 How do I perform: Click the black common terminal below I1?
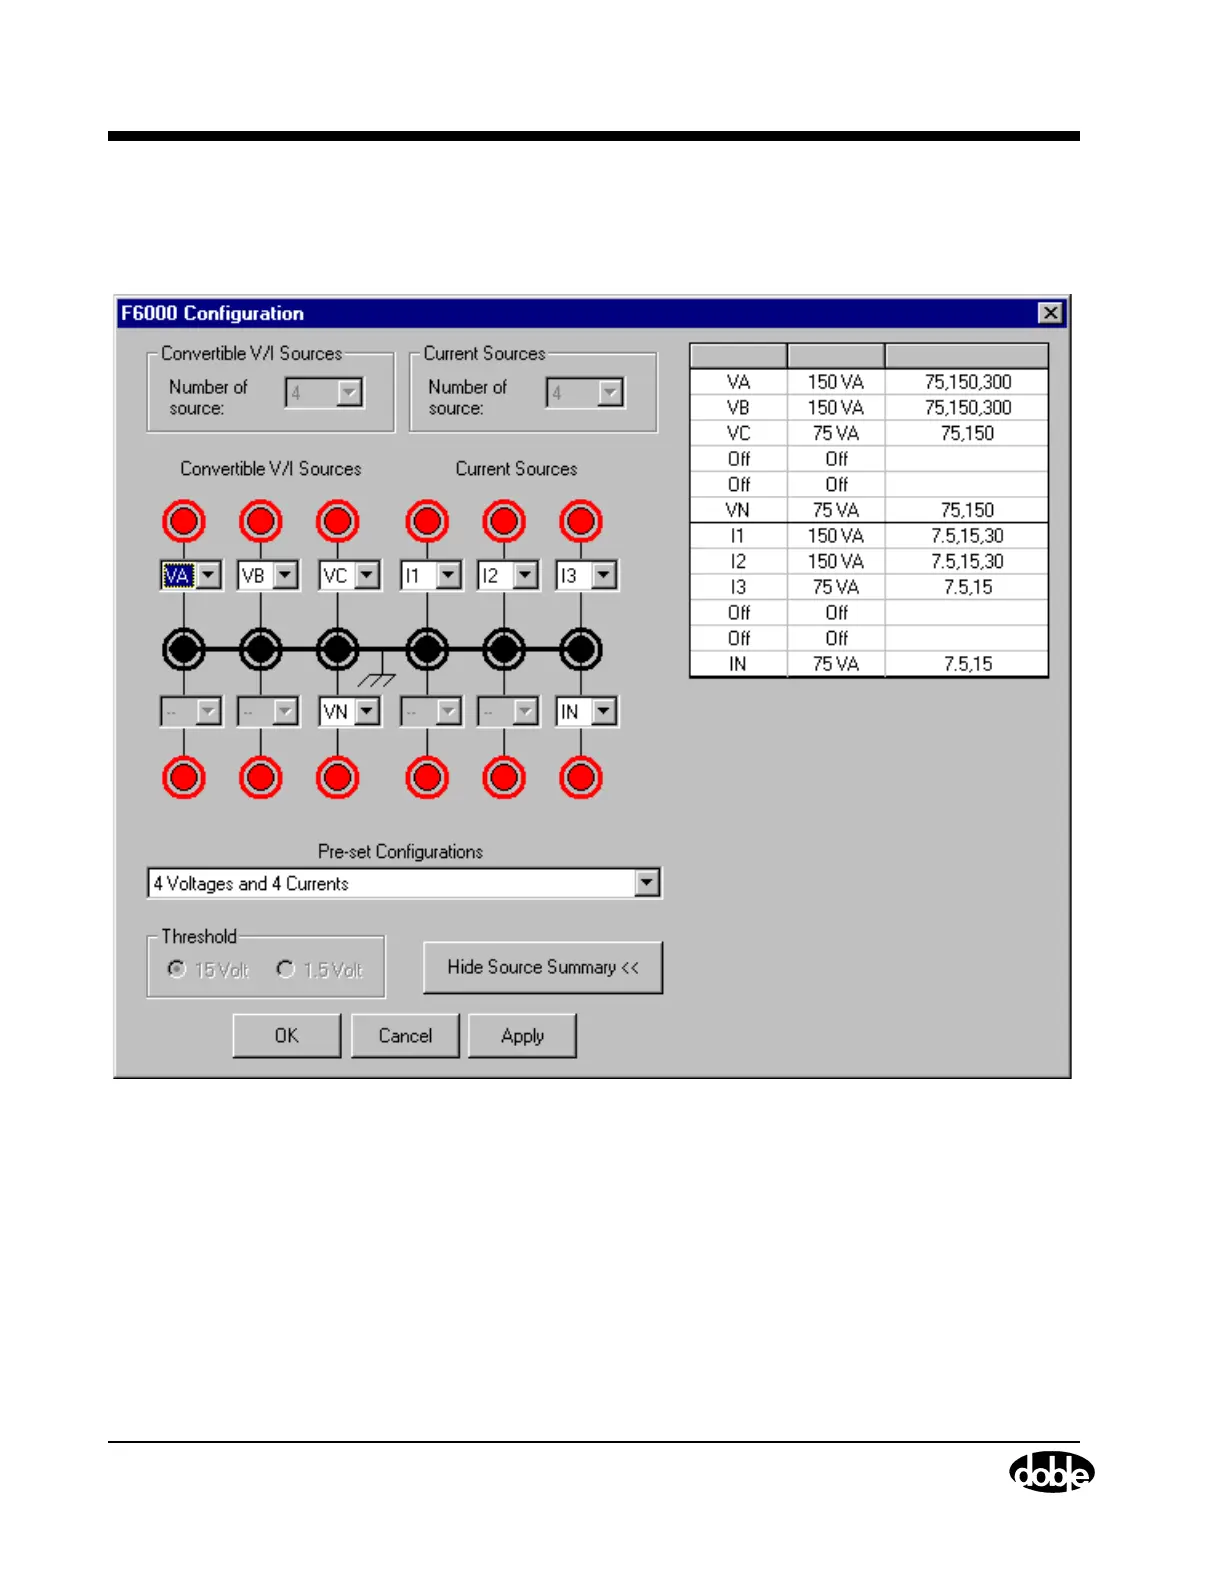(x=427, y=649)
